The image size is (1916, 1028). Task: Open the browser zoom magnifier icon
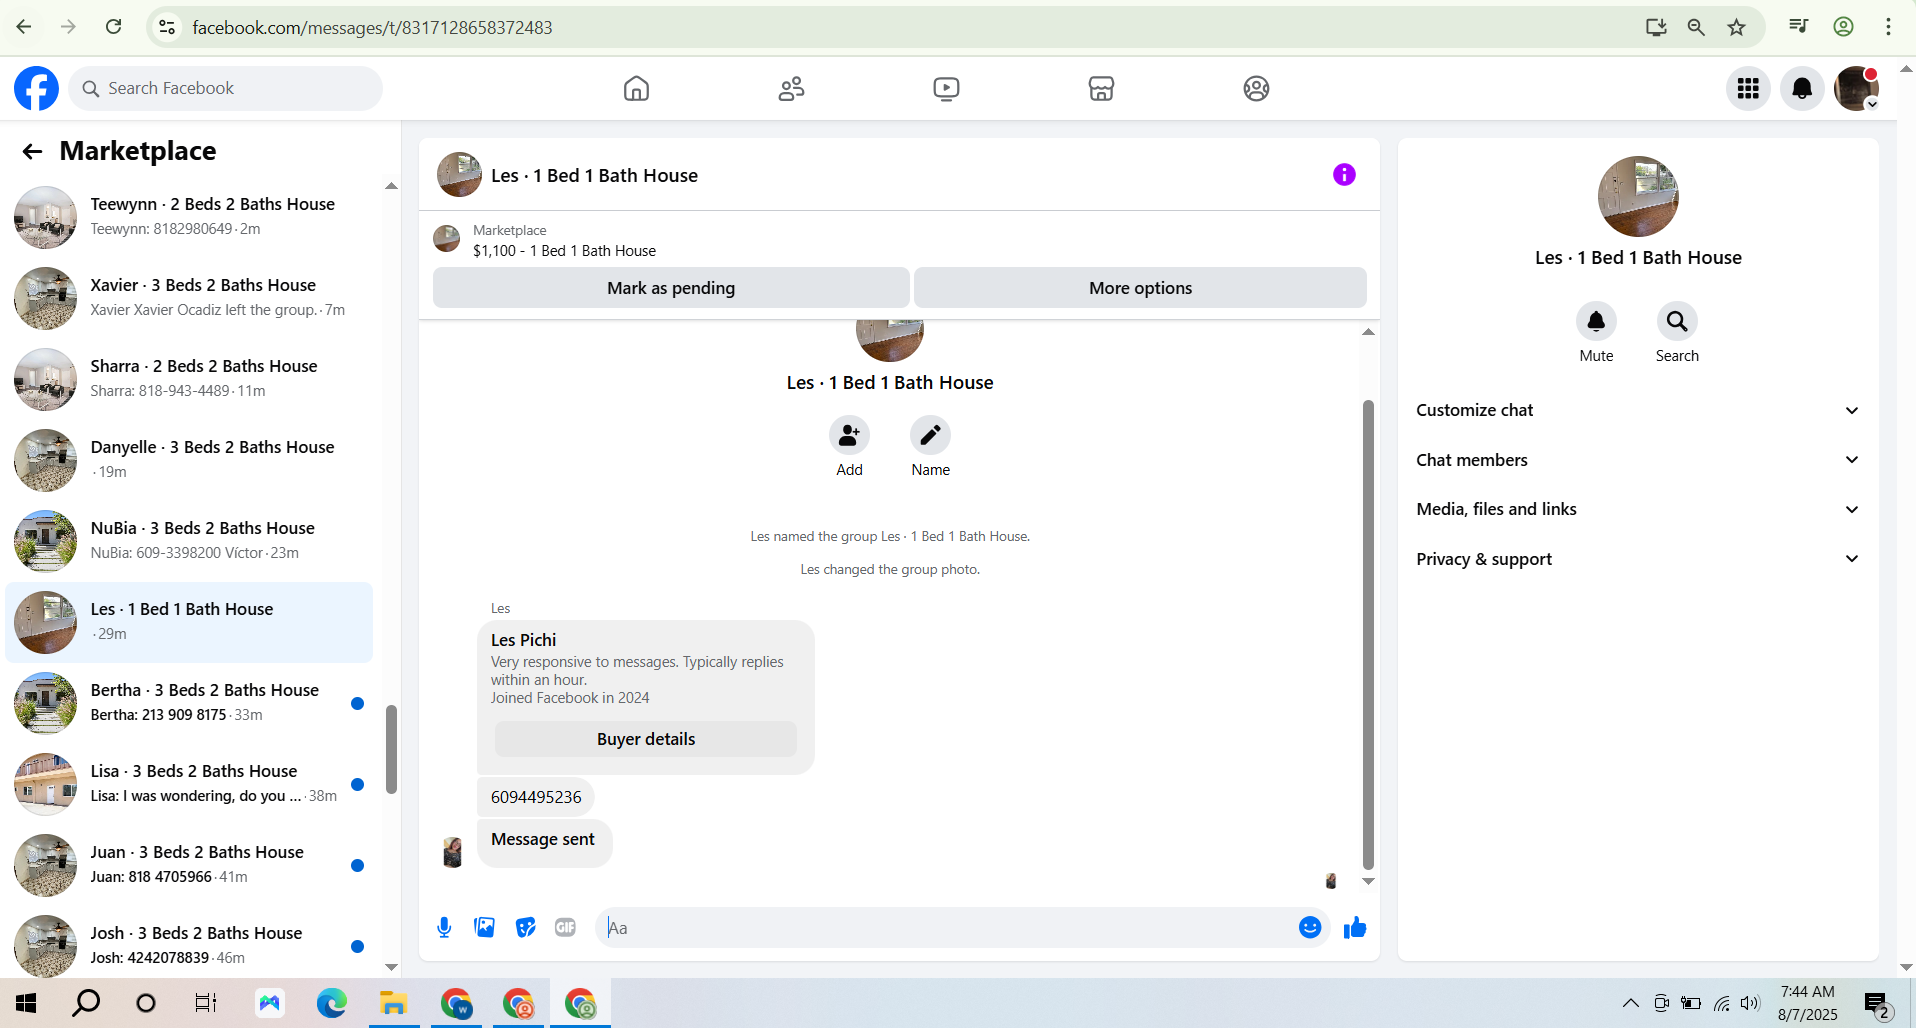pos(1696,27)
